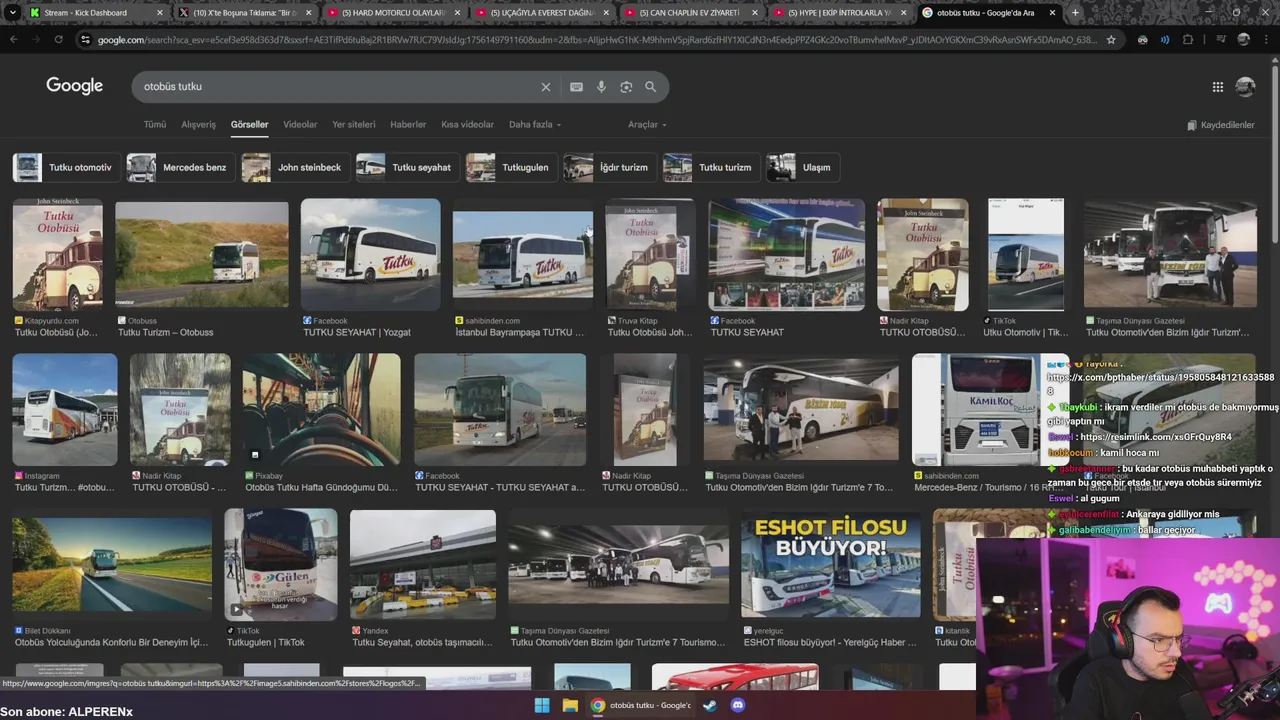Screen dimensions: 1280x720
Task: Open Discord from the taskbar
Action: (738, 705)
